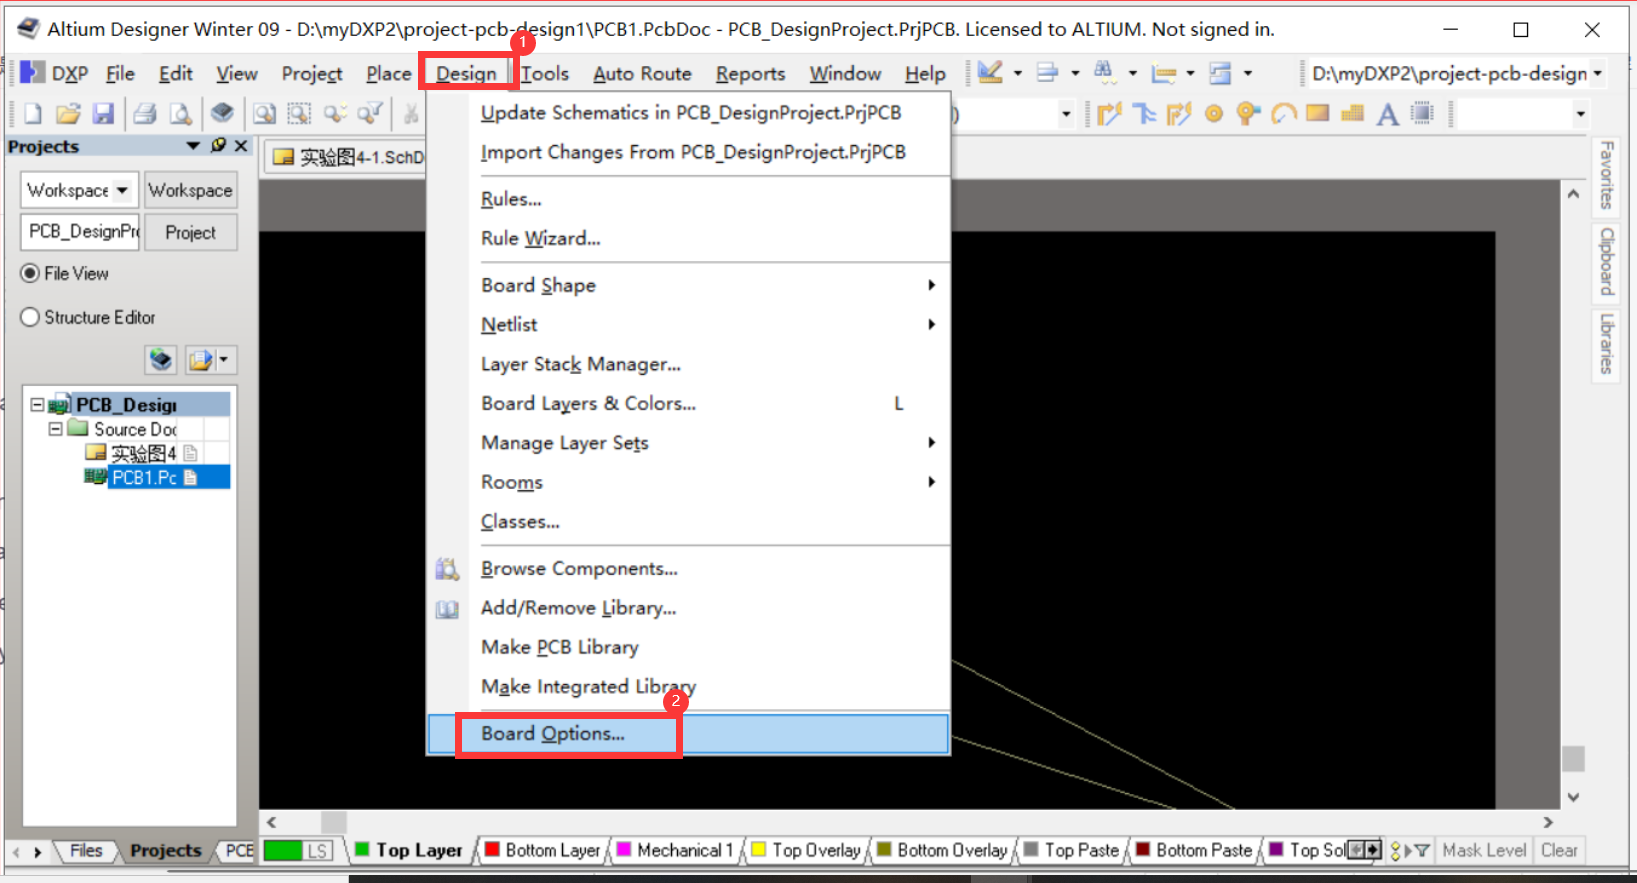Click the new document icon

[x=32, y=114]
